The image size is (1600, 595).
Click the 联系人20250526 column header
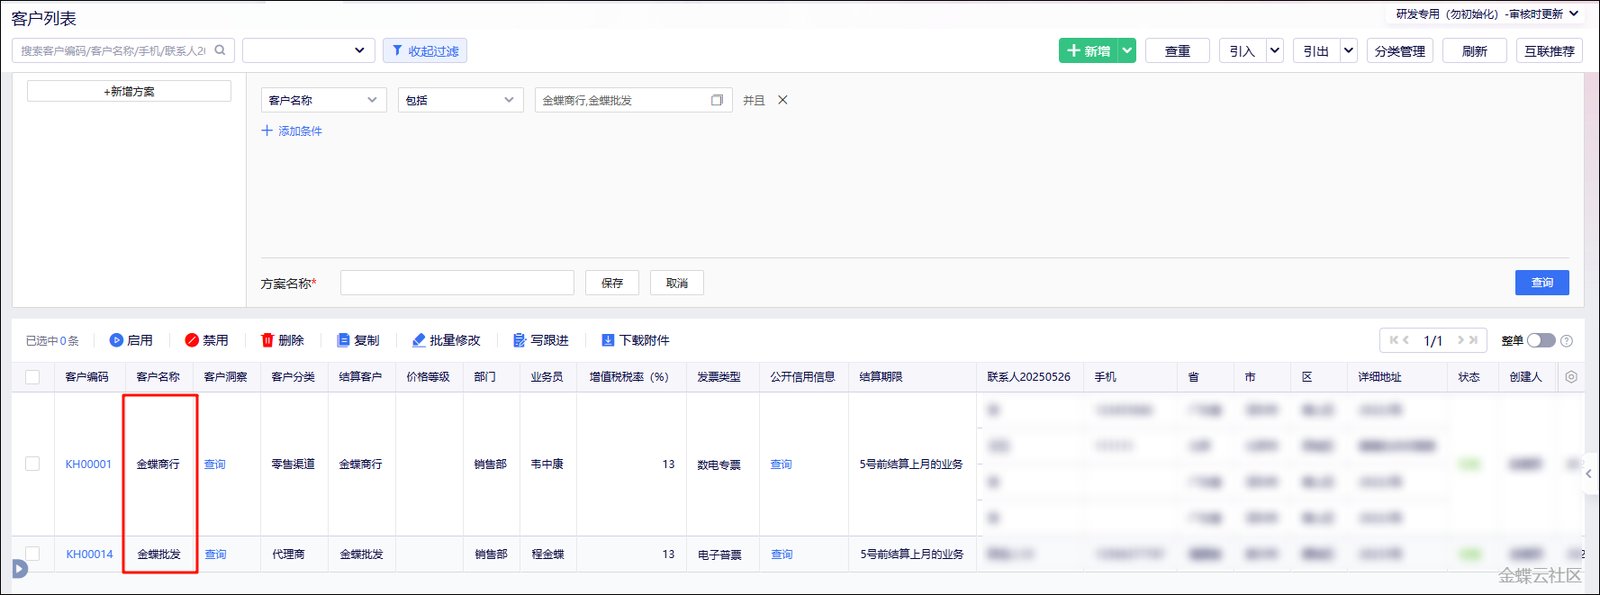[x=1029, y=377]
